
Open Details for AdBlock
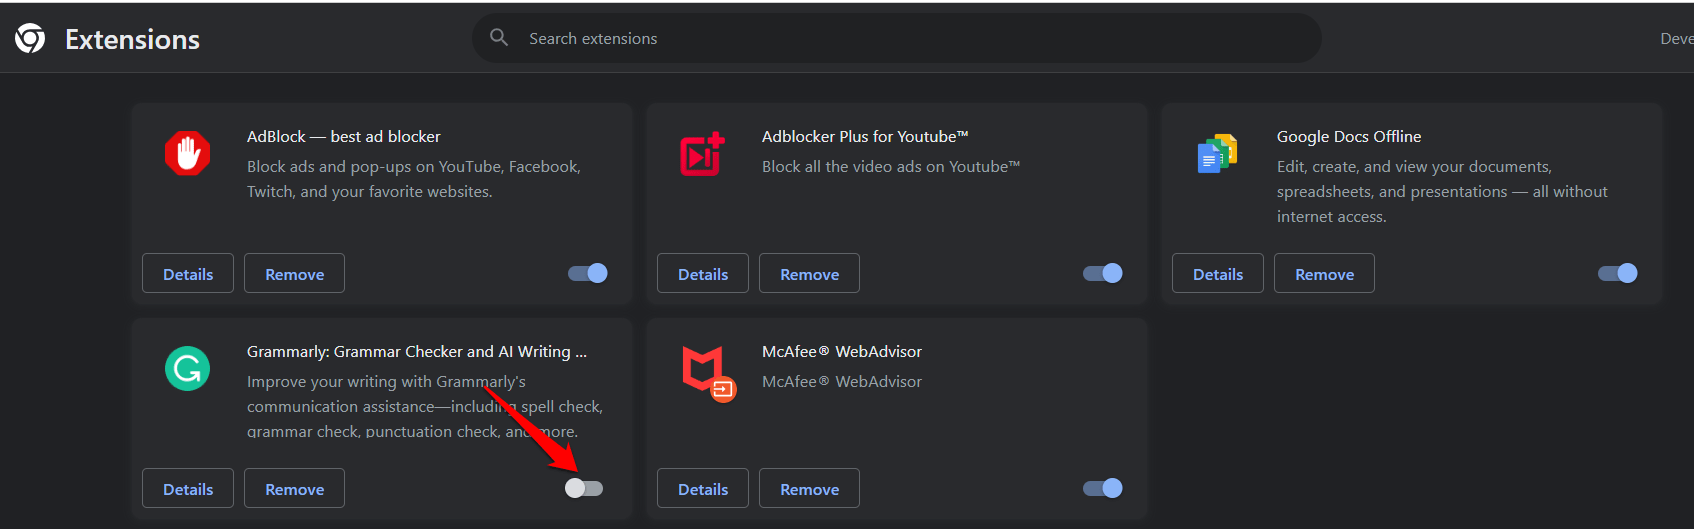[x=188, y=274]
